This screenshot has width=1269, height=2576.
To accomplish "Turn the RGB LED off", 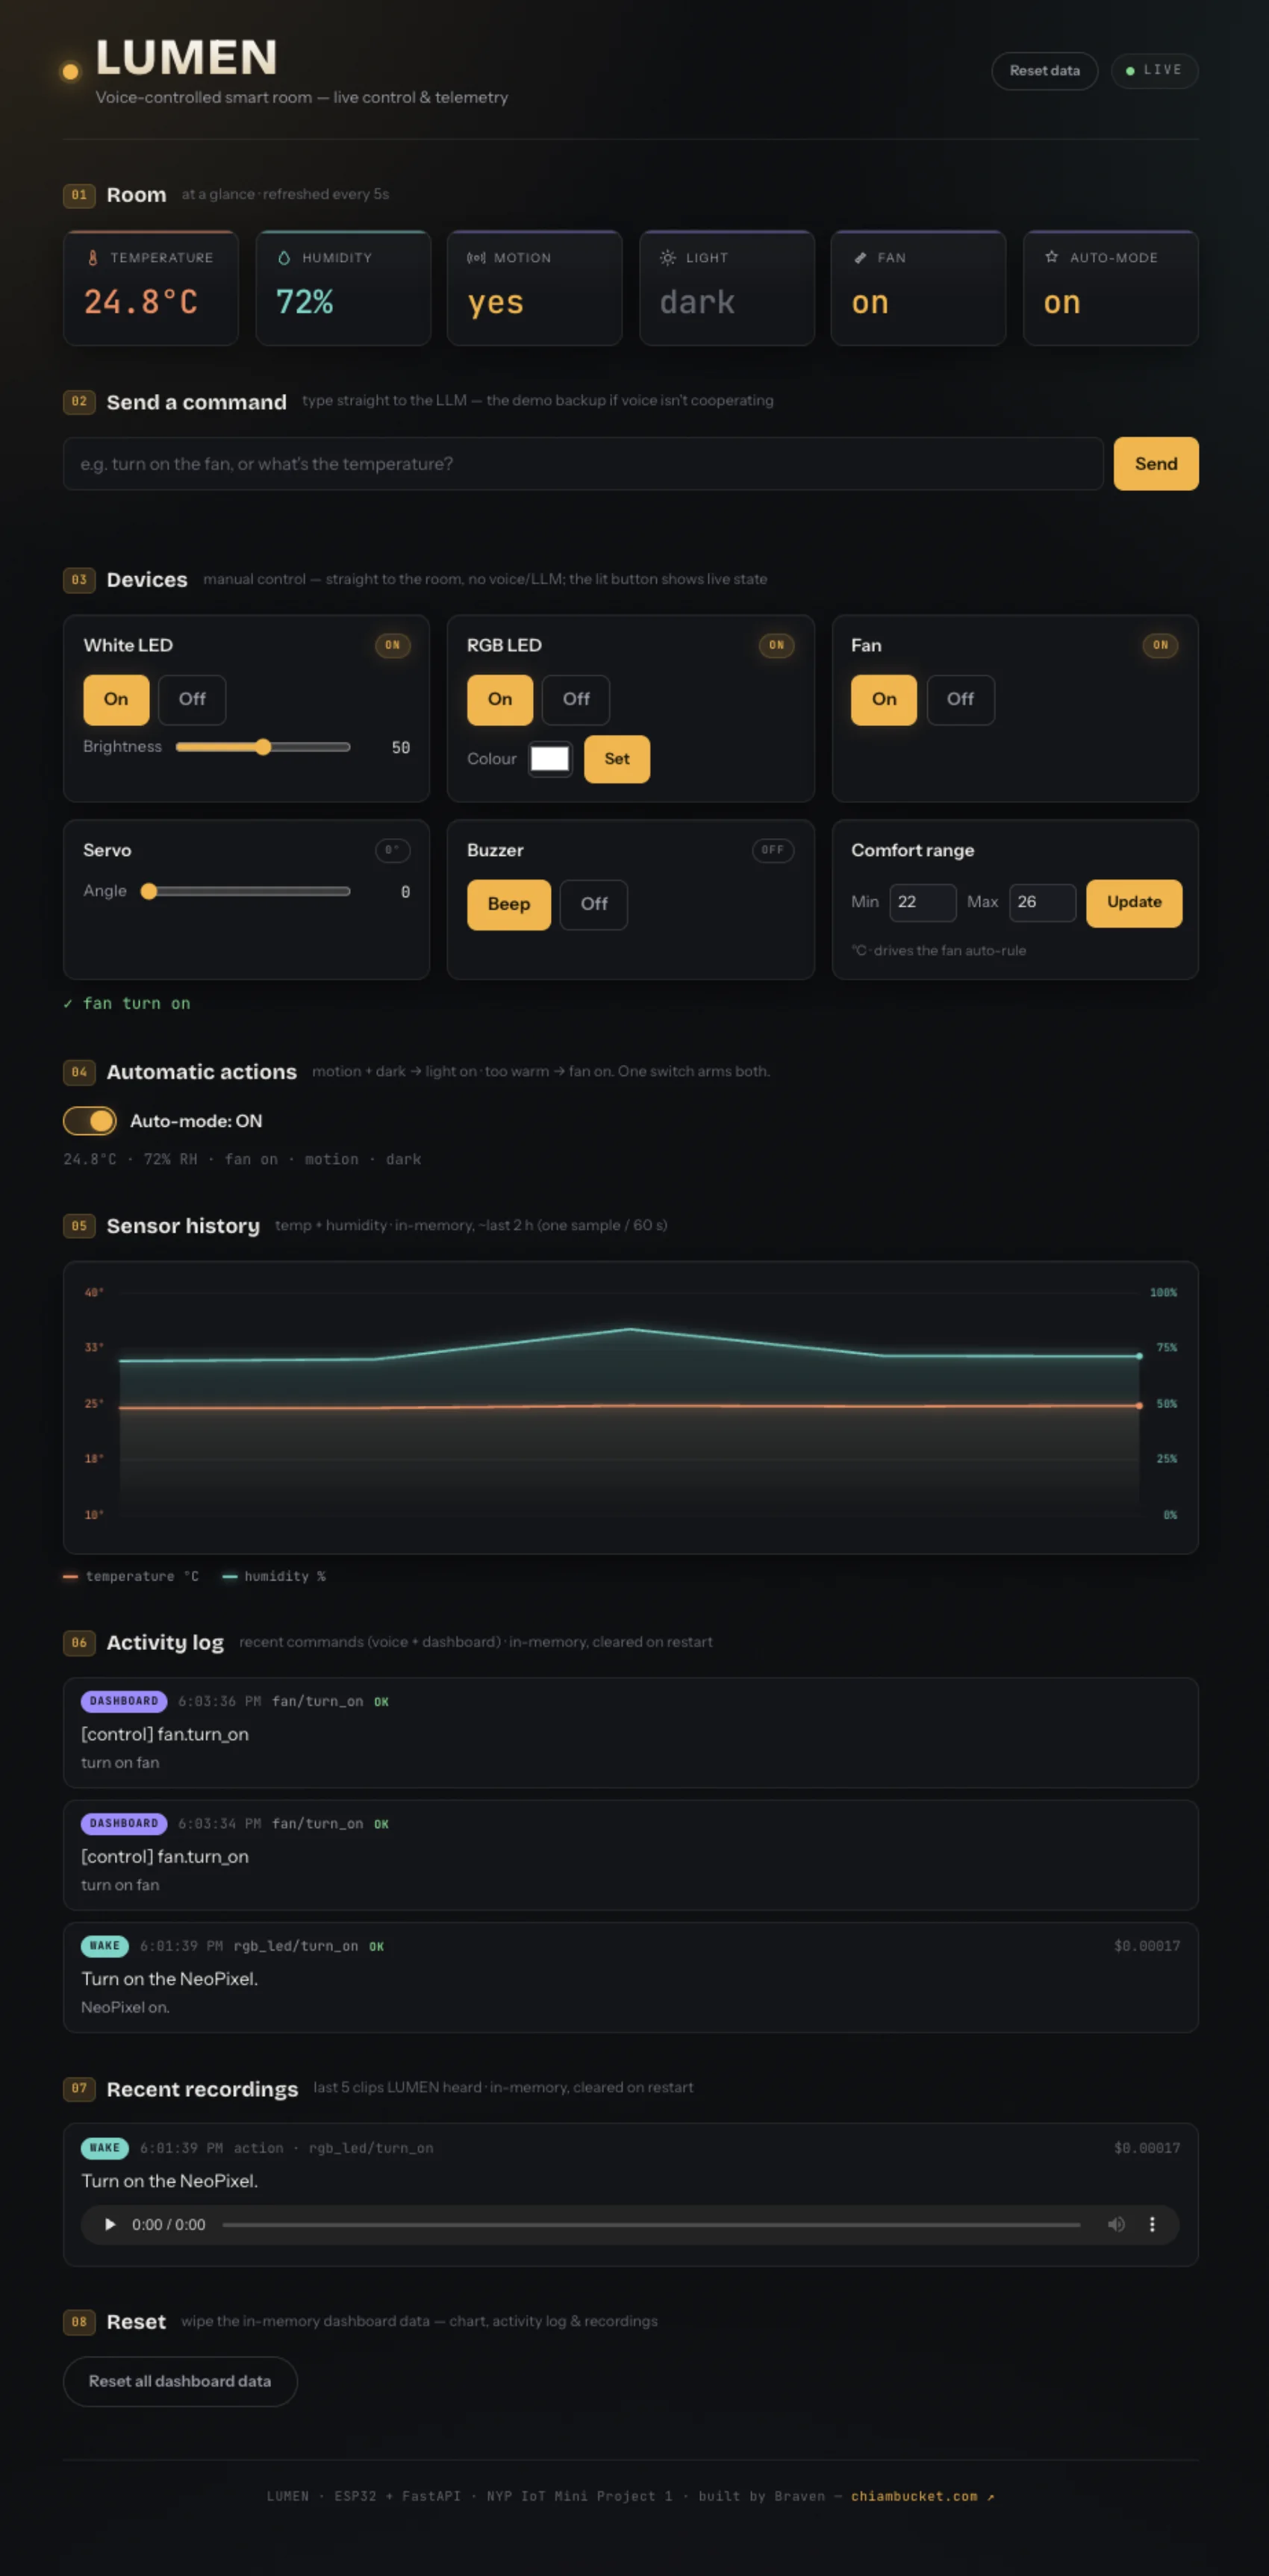I will [576, 699].
